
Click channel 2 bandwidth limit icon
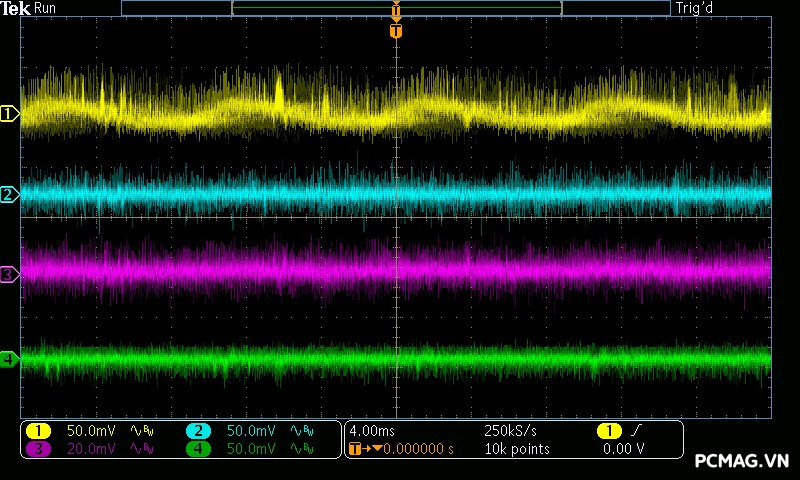[301, 431]
